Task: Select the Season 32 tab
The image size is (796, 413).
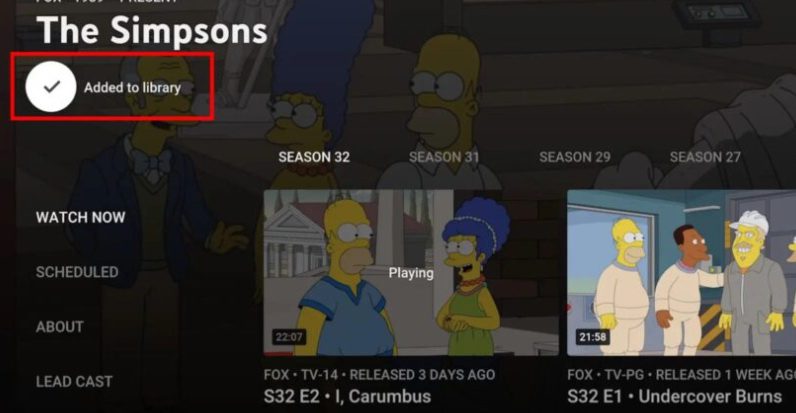Action: tap(314, 157)
